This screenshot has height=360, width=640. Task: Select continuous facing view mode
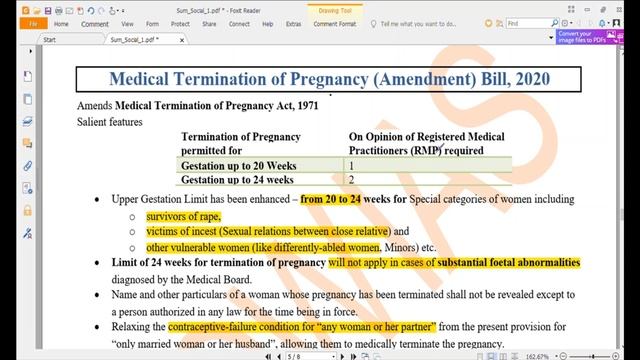515,357
